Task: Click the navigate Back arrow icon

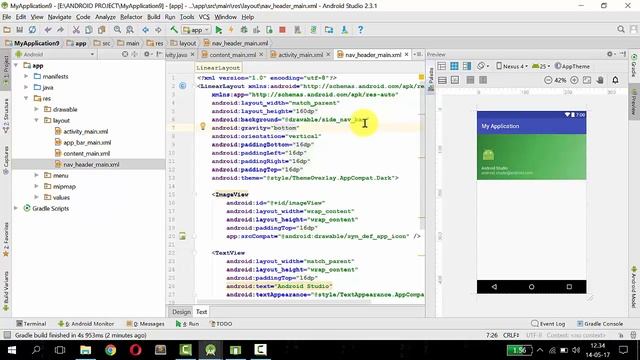Action: click(145, 30)
